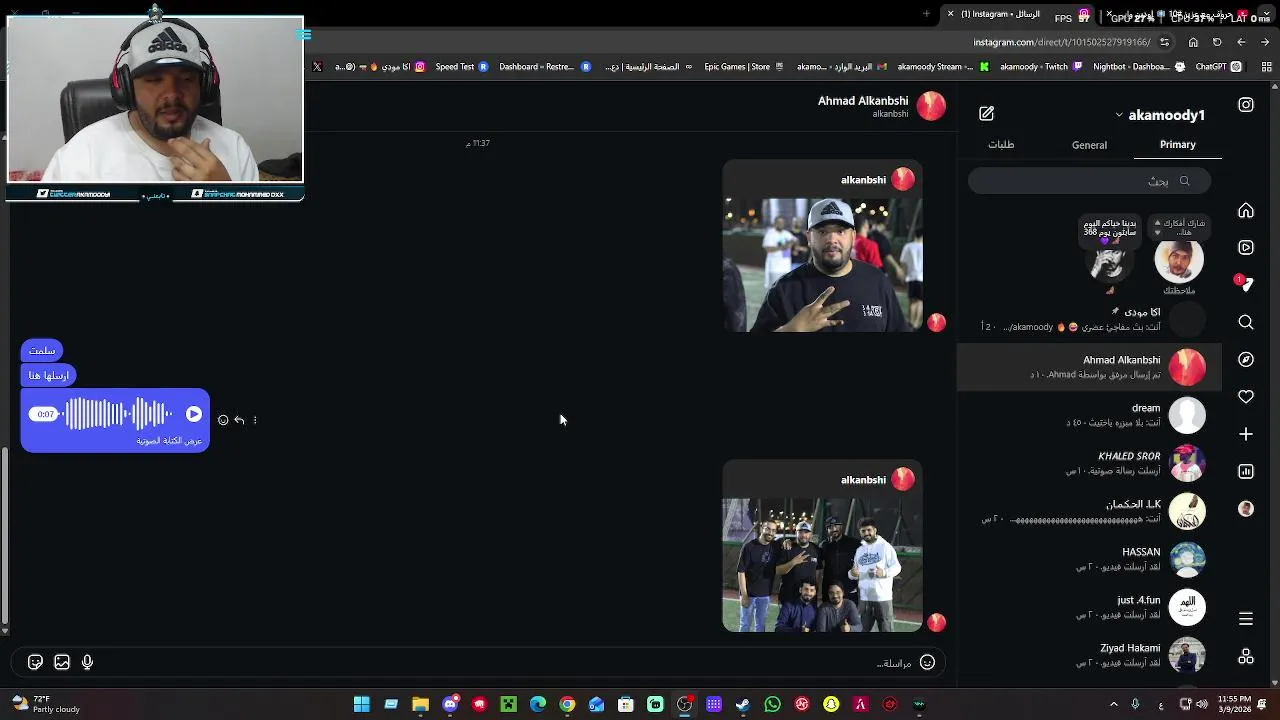Show hidden system tray icons chevron
The image size is (1280, 720).
click(1113, 705)
